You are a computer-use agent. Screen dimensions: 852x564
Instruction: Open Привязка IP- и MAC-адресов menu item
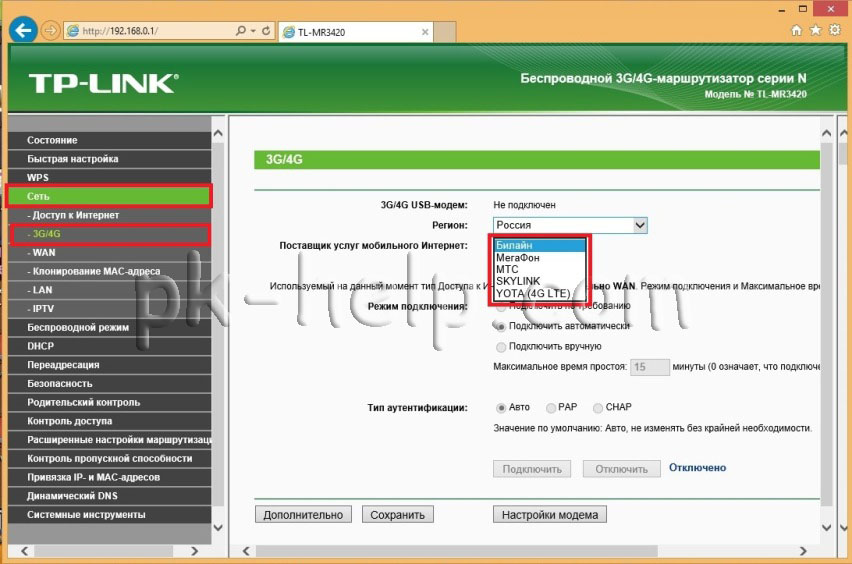pos(110,478)
